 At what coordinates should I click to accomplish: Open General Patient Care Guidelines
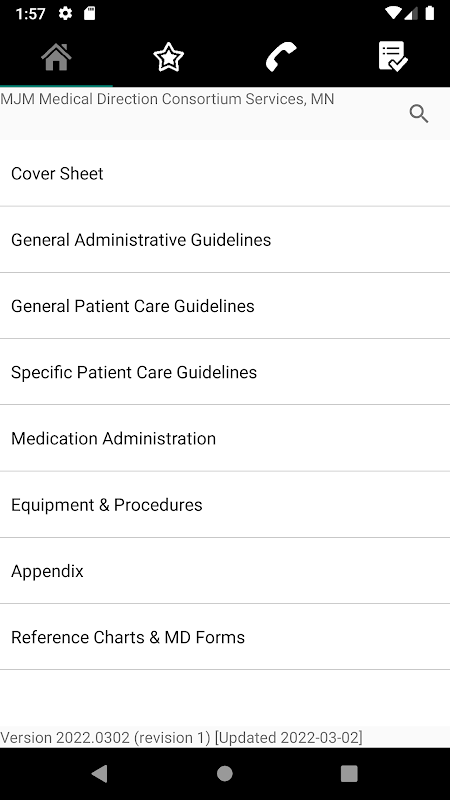(225, 306)
